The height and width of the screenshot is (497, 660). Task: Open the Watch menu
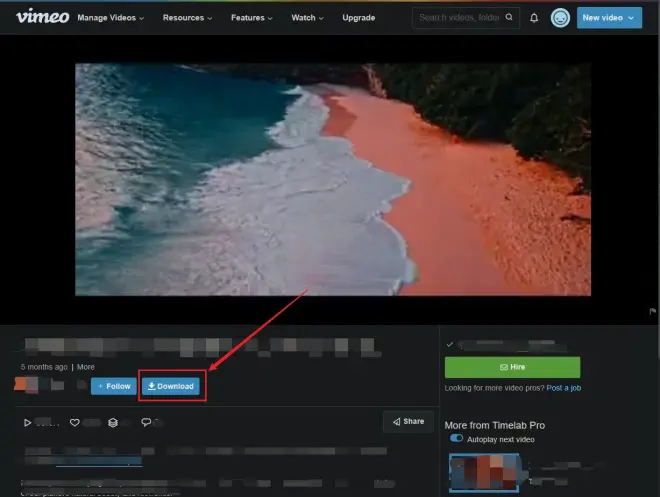[307, 18]
